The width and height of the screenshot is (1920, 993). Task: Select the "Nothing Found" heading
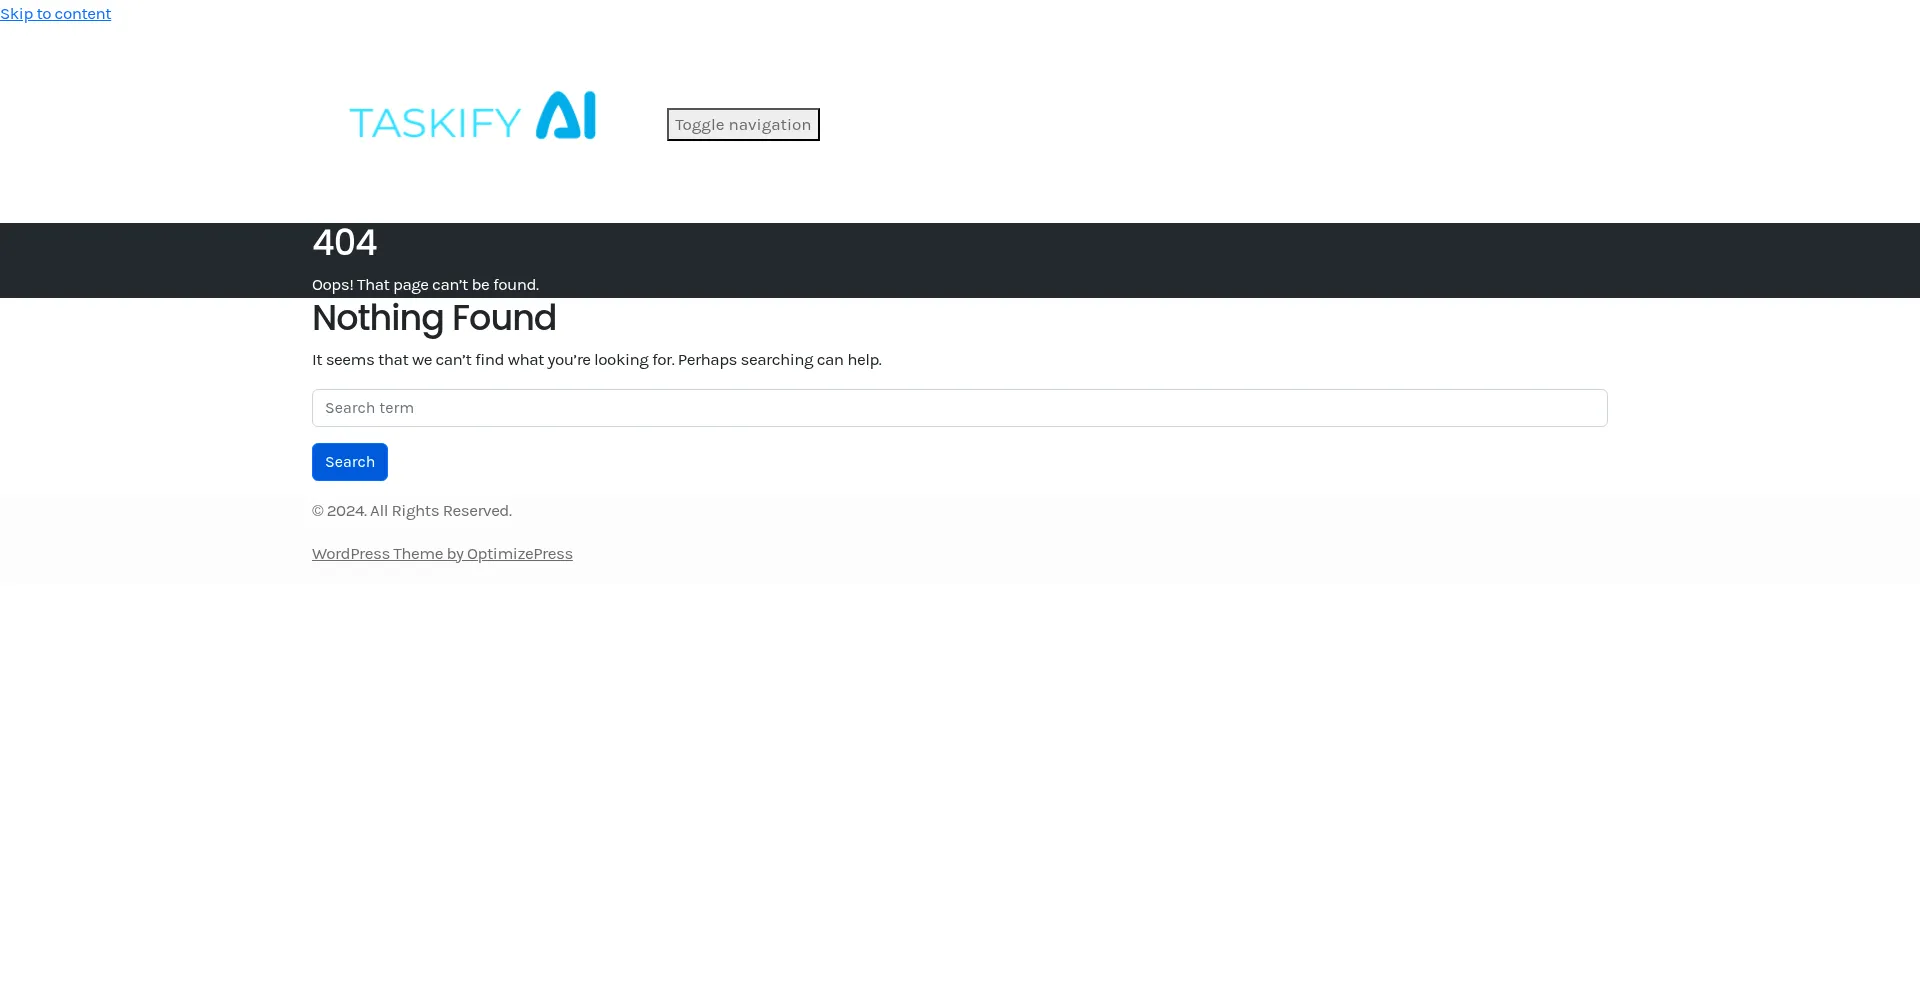click(433, 318)
